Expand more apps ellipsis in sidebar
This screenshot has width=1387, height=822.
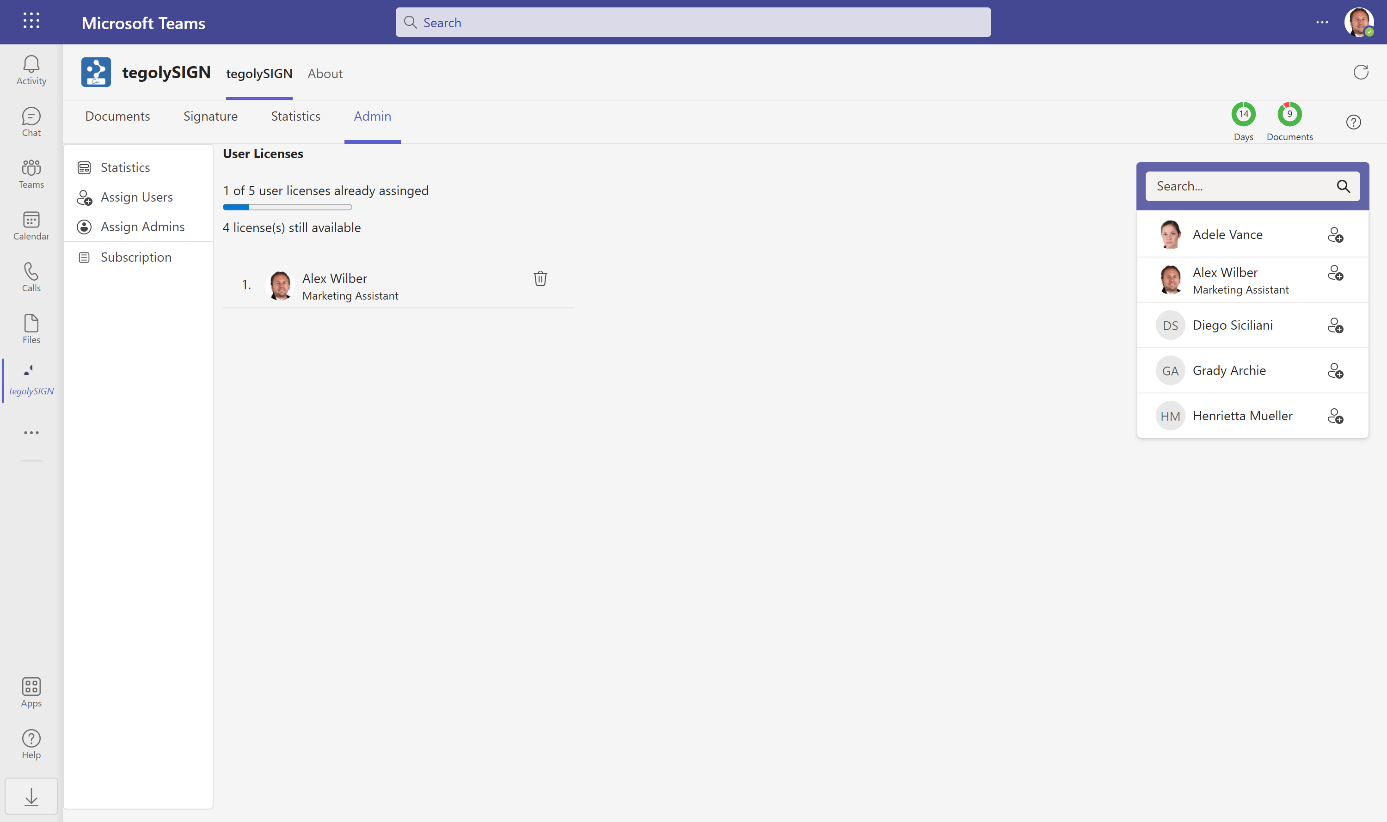[x=31, y=433]
